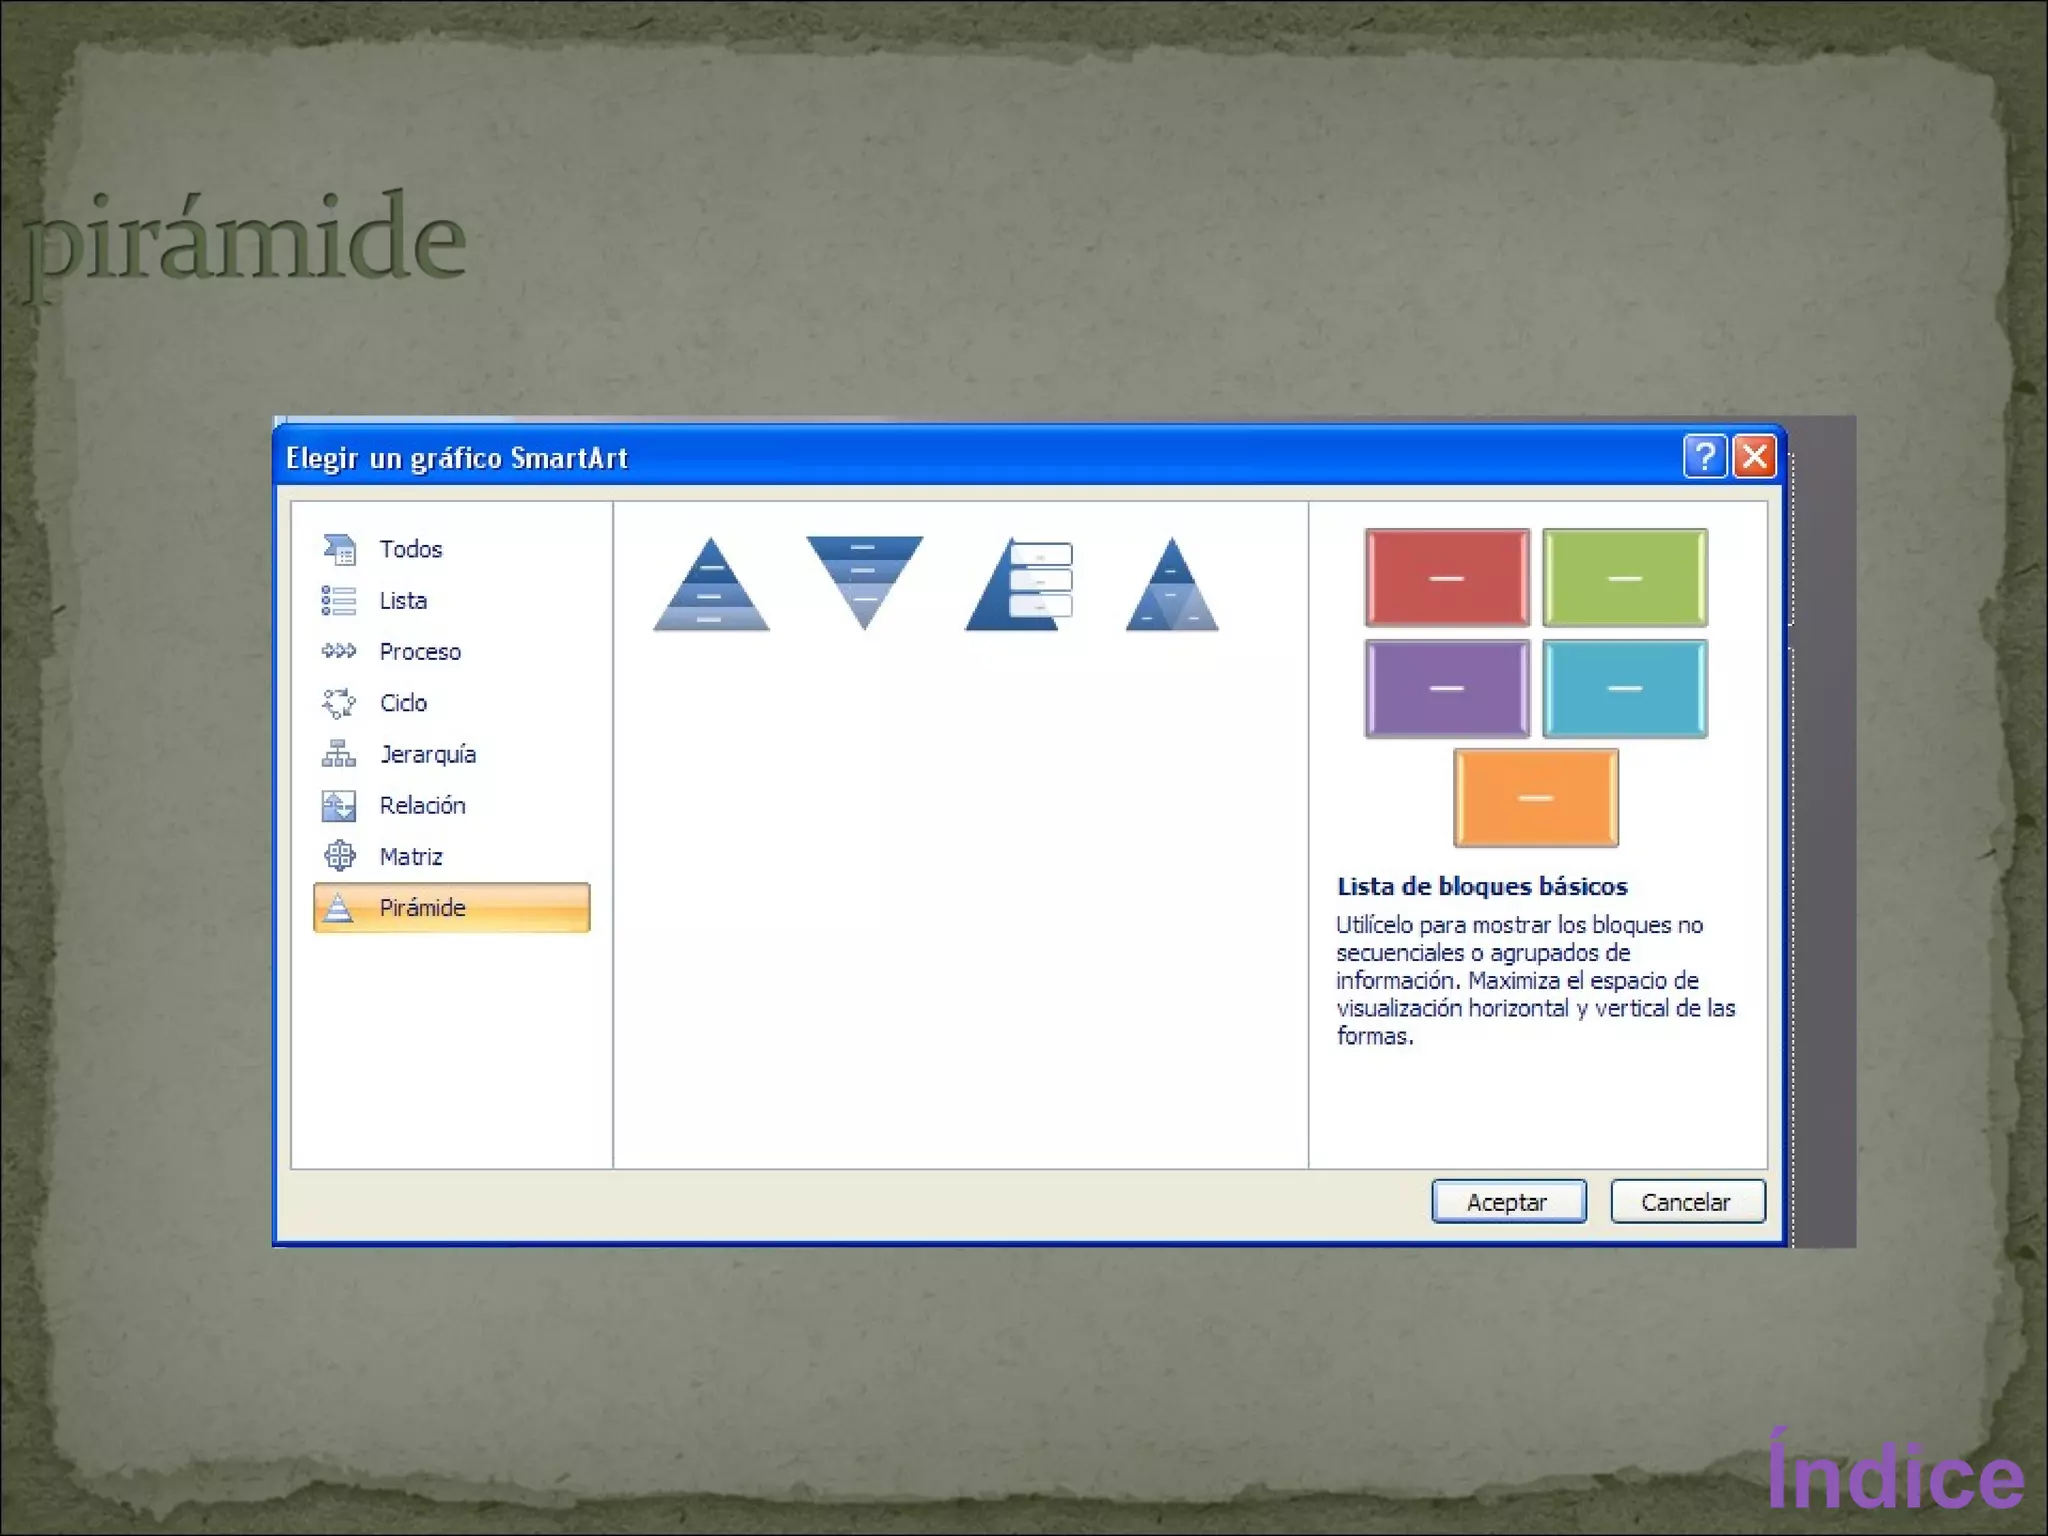Click the cyan block in the preview
The image size is (2048, 1536).
[1625, 688]
